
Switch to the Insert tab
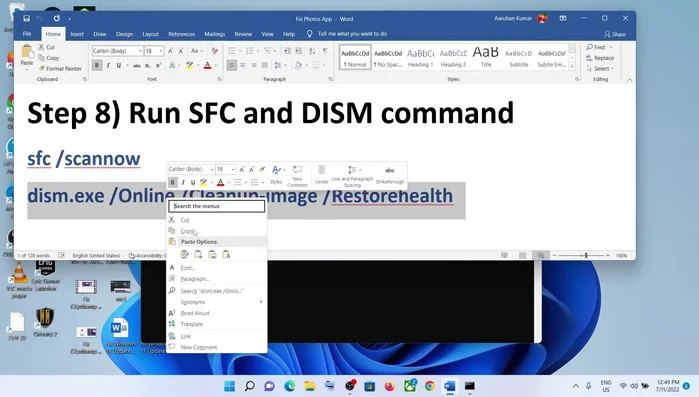pos(77,34)
